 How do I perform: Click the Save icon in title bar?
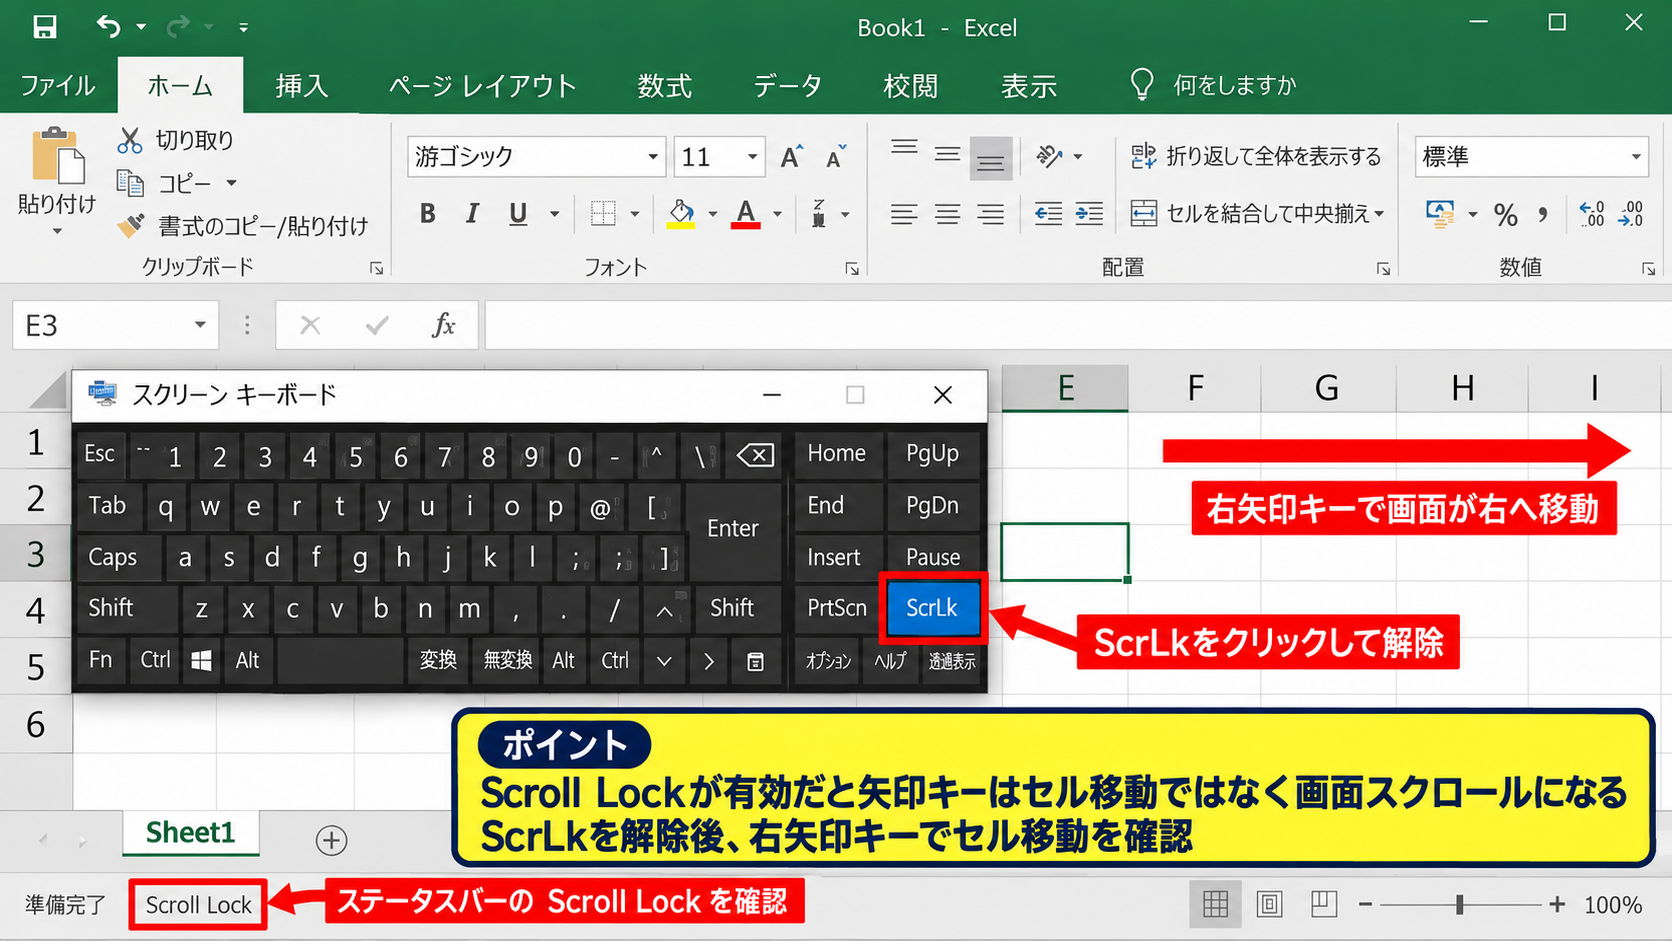(45, 27)
